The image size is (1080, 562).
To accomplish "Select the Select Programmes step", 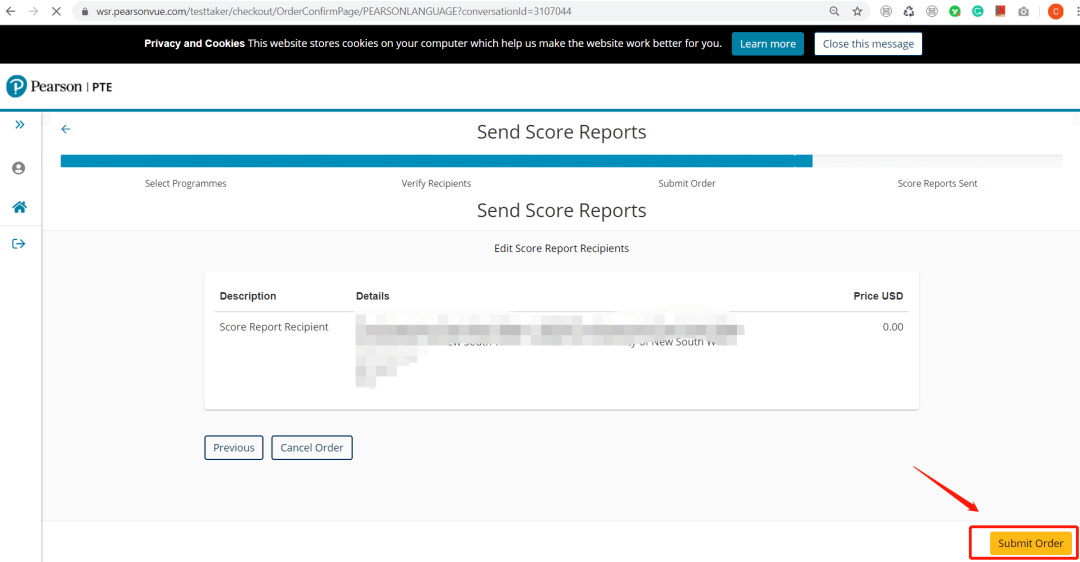I will click(186, 184).
